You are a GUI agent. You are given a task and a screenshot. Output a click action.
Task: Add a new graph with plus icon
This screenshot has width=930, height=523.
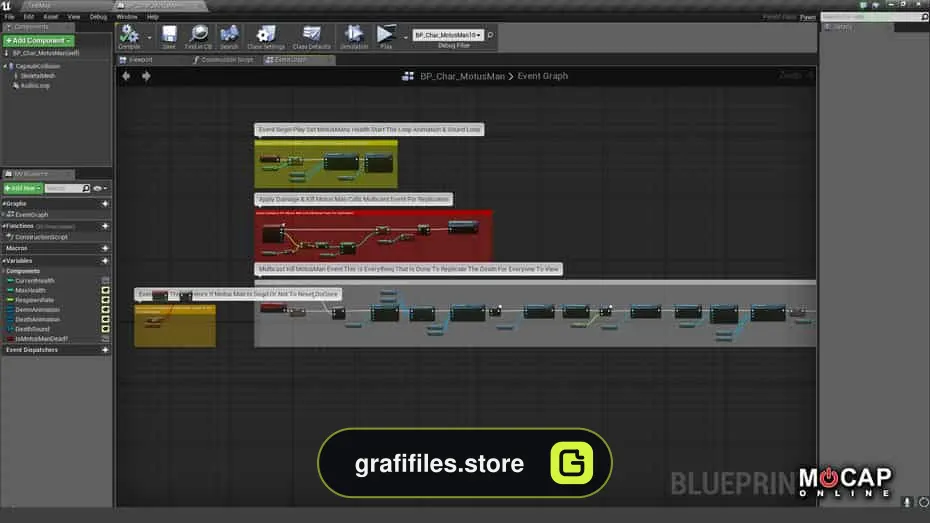(x=105, y=203)
